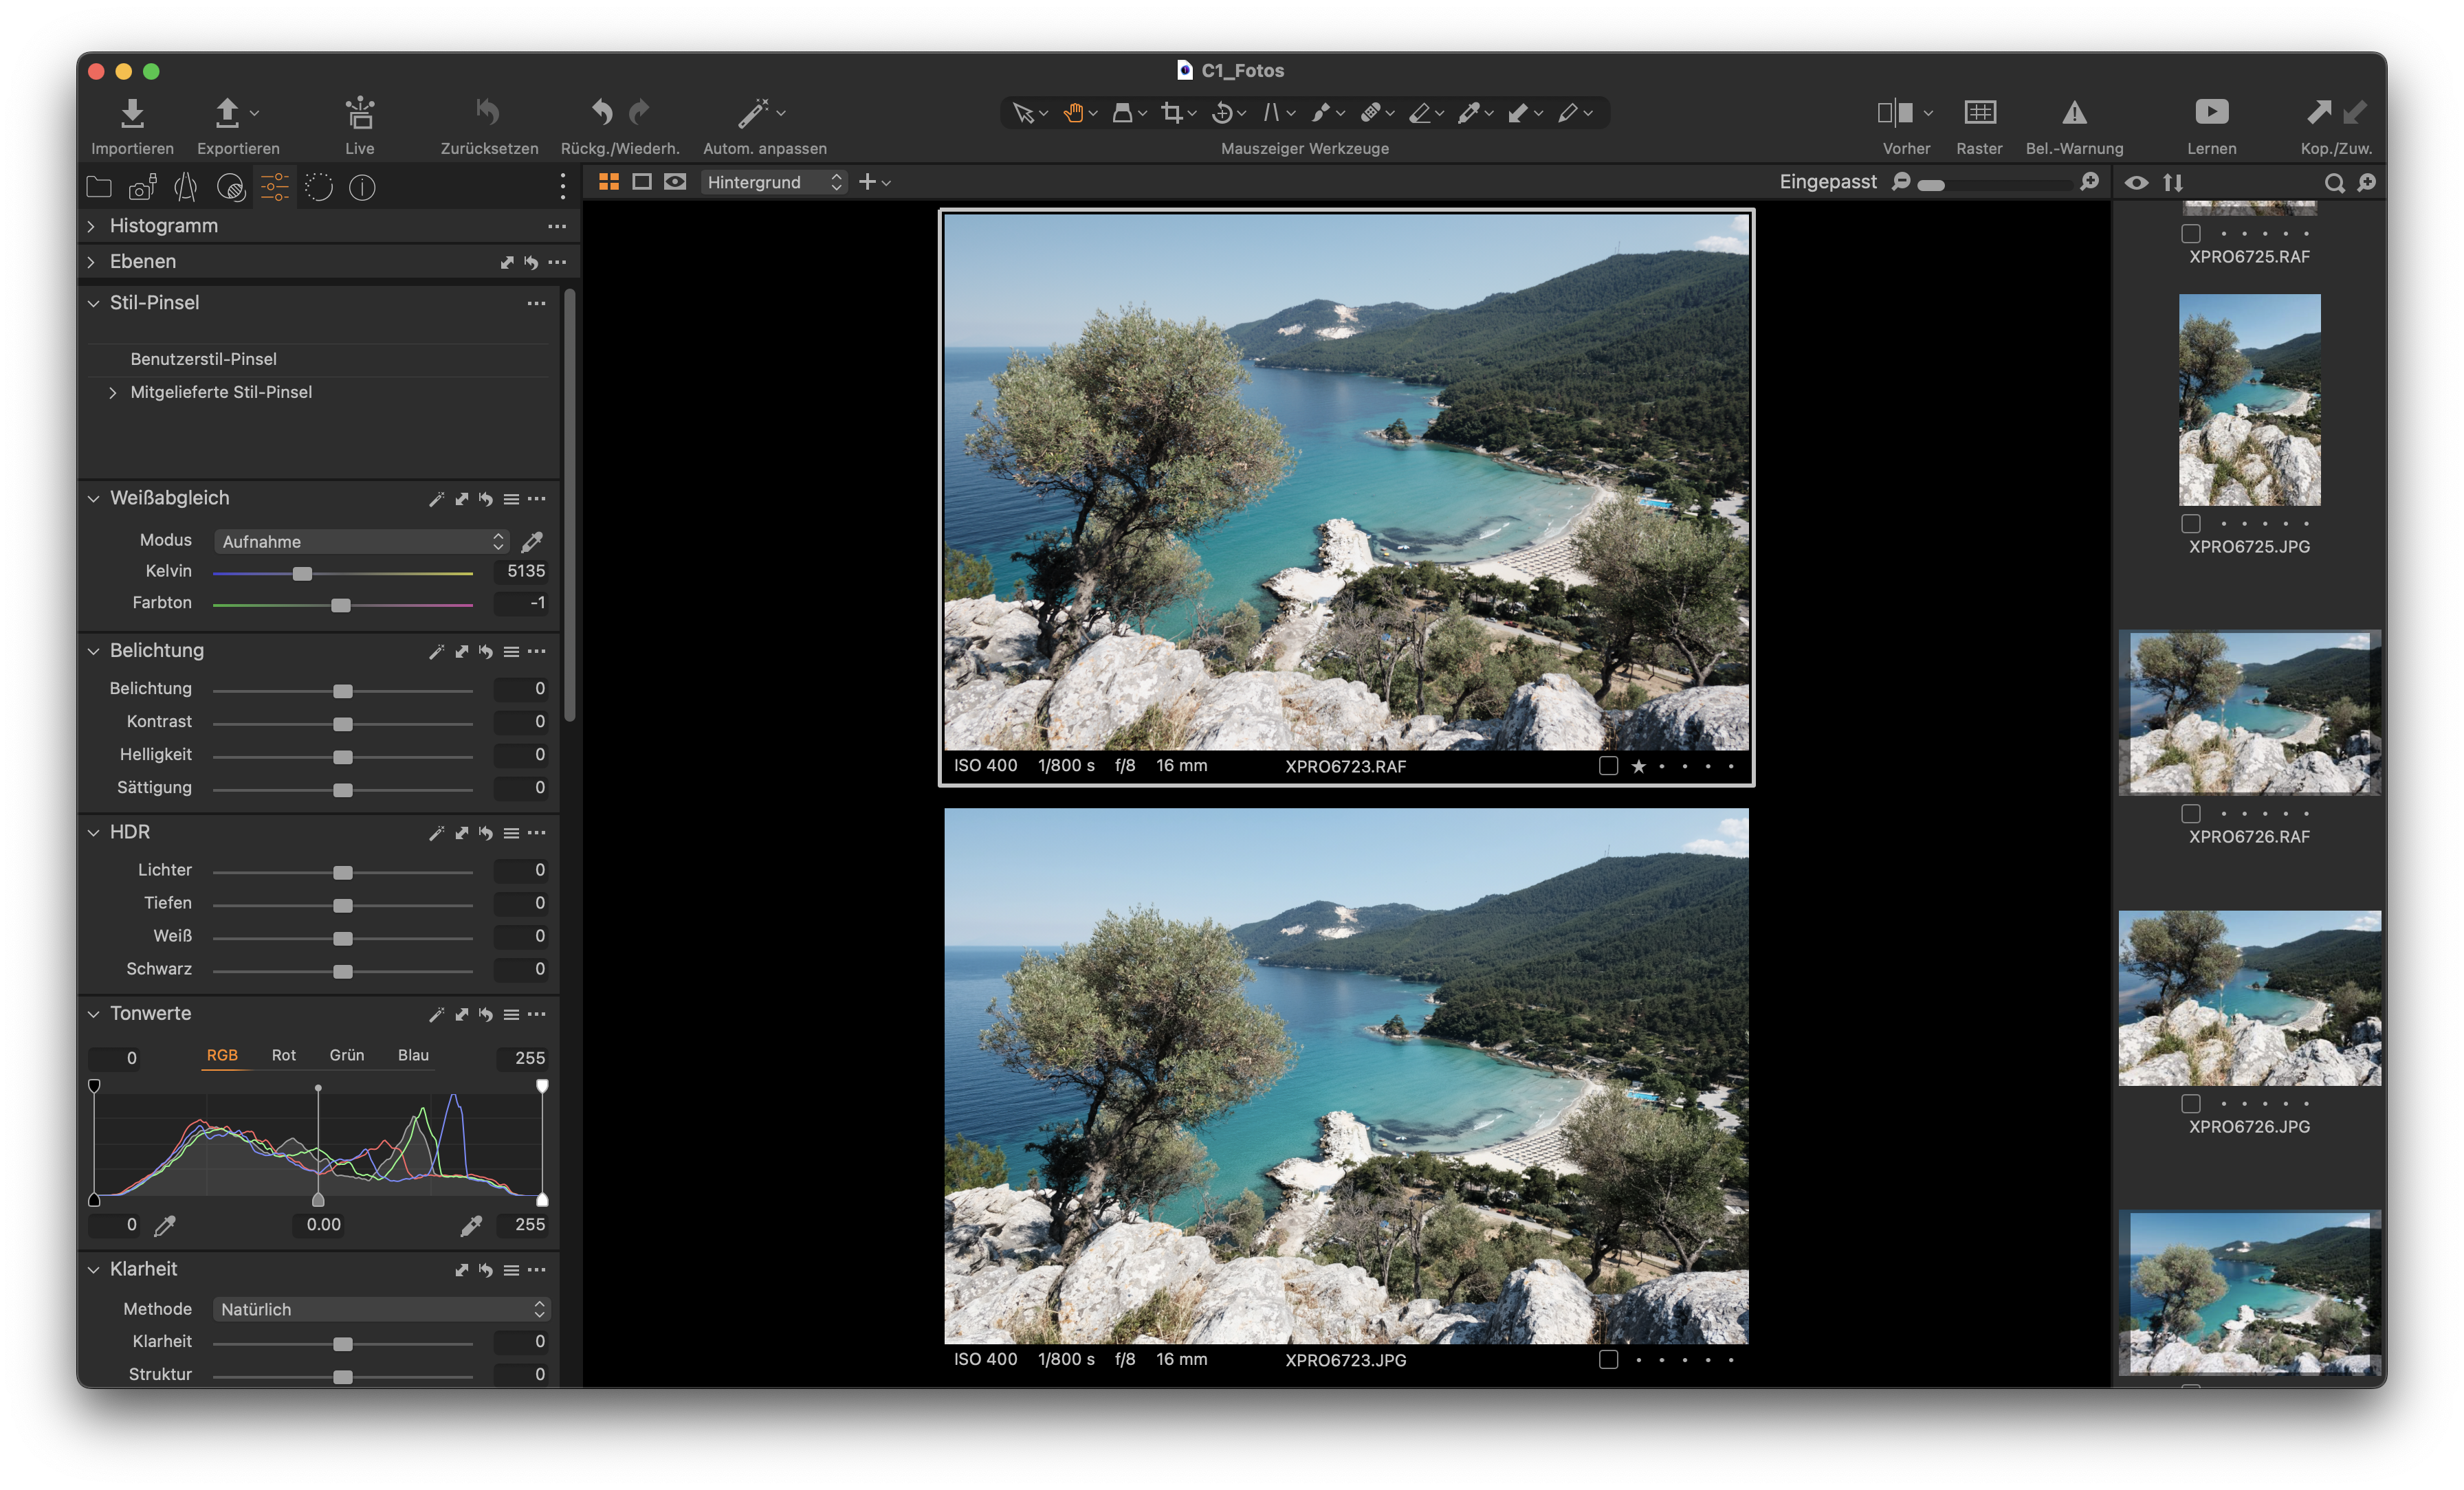Toggle the browser eye visibility icon
The image size is (2464, 1490).
(x=2136, y=182)
